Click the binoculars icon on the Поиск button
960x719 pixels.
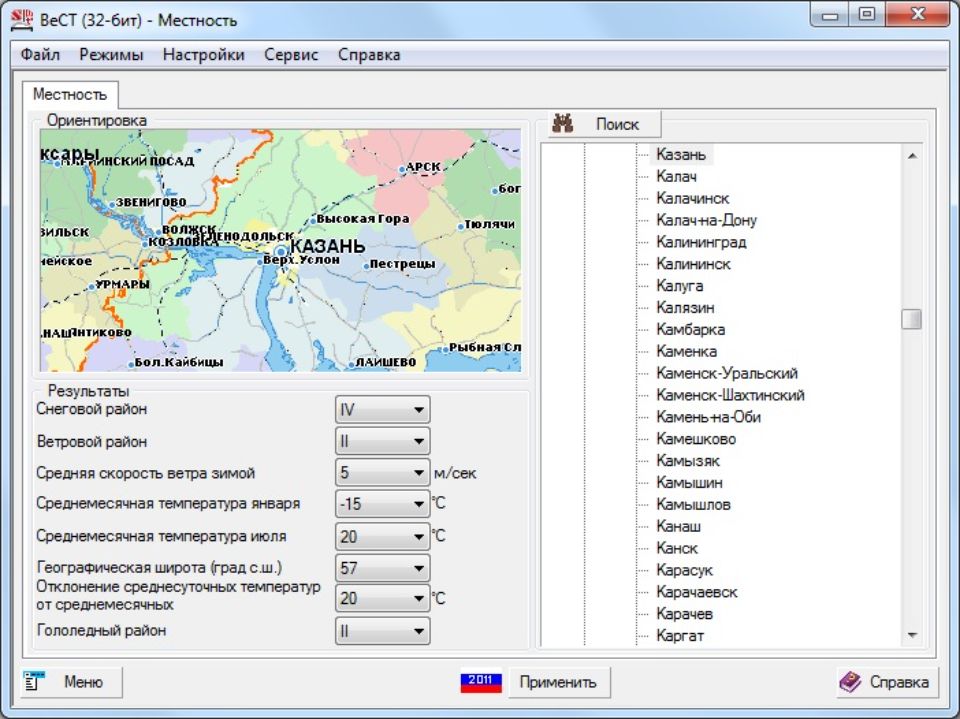563,124
